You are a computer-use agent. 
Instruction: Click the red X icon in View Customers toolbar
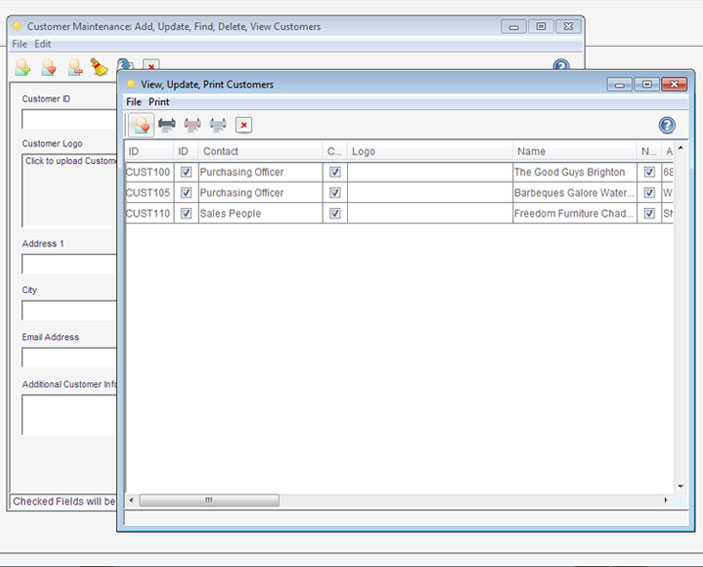[x=243, y=125]
